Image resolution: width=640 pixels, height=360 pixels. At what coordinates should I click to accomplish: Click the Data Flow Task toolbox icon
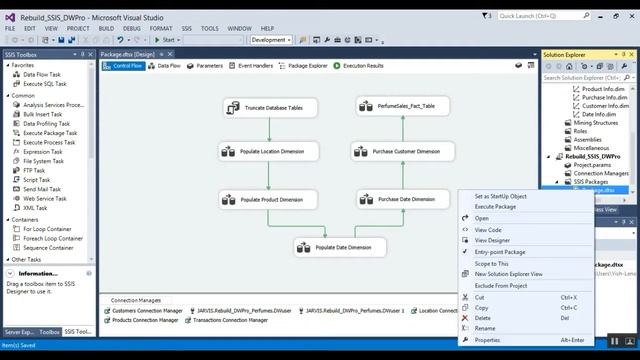17,74
